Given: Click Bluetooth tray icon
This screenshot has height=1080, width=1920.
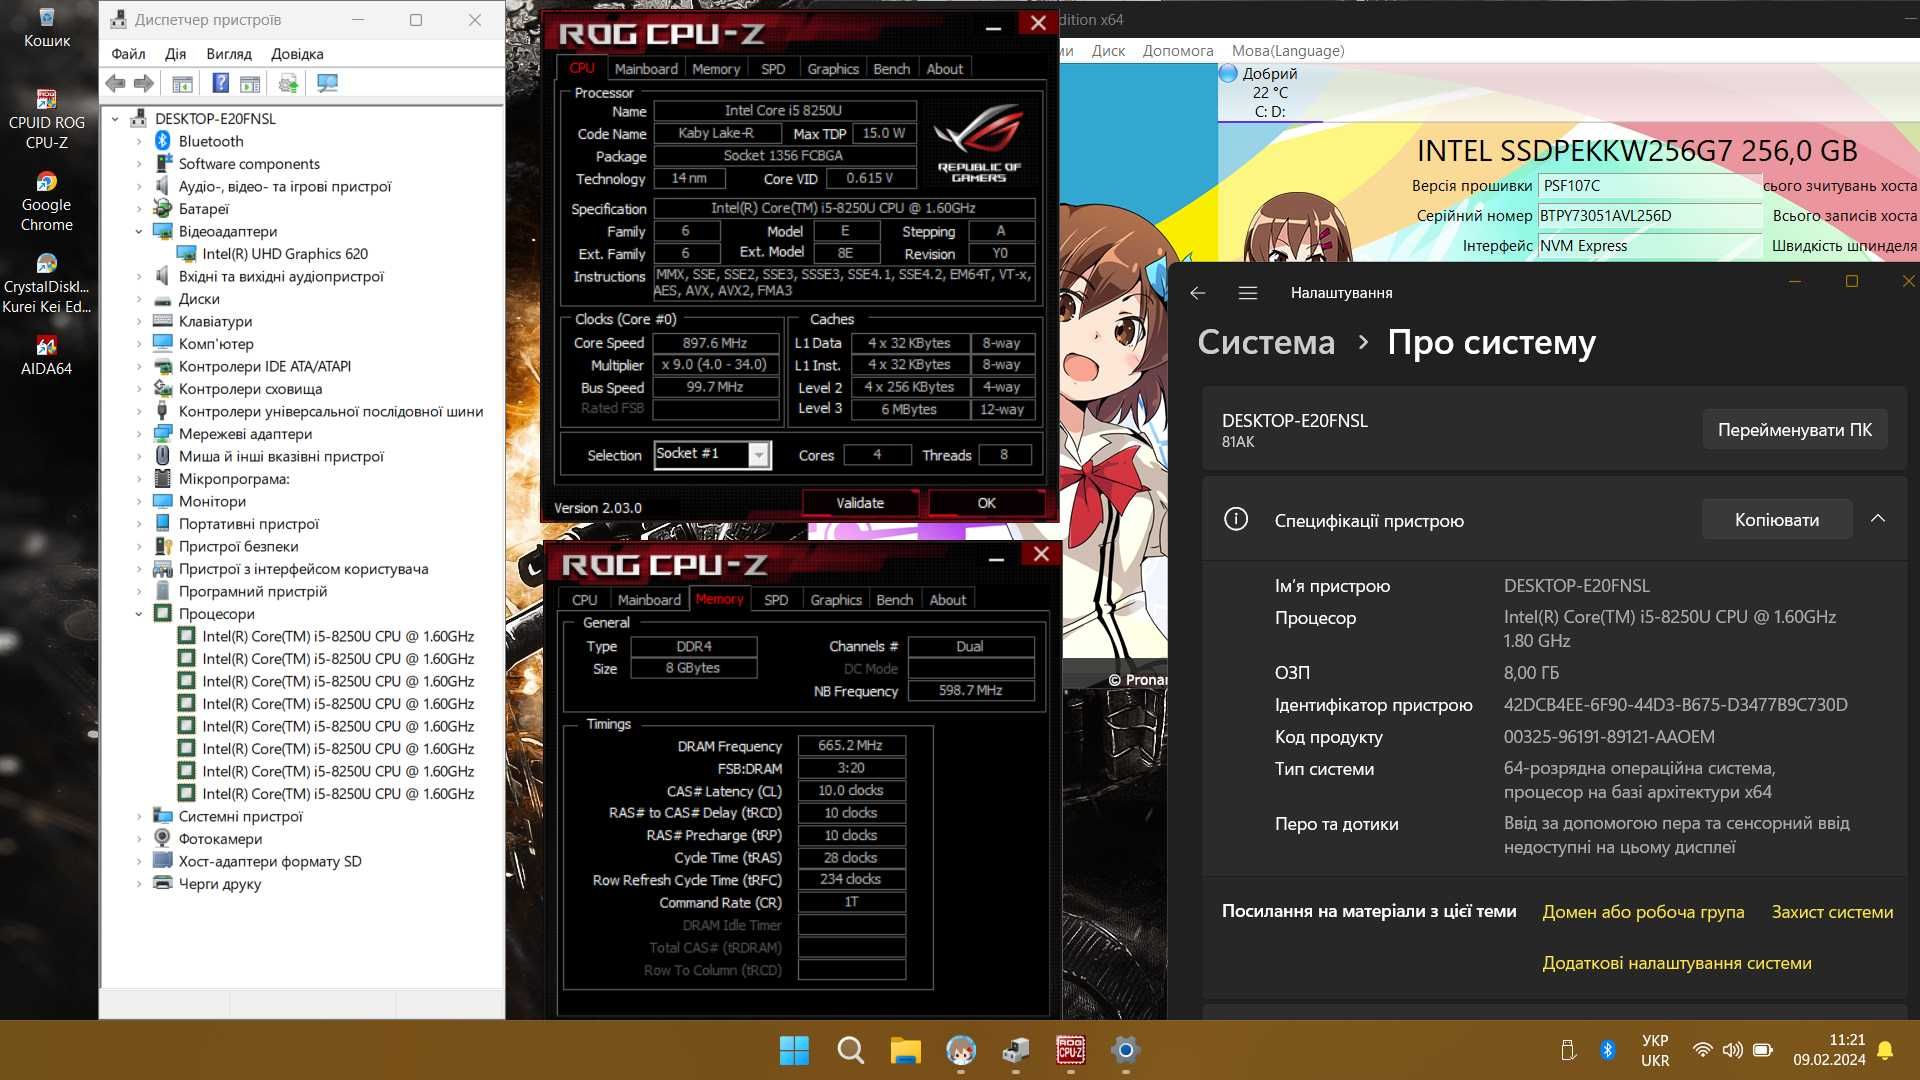Looking at the screenshot, I should click(1607, 1050).
